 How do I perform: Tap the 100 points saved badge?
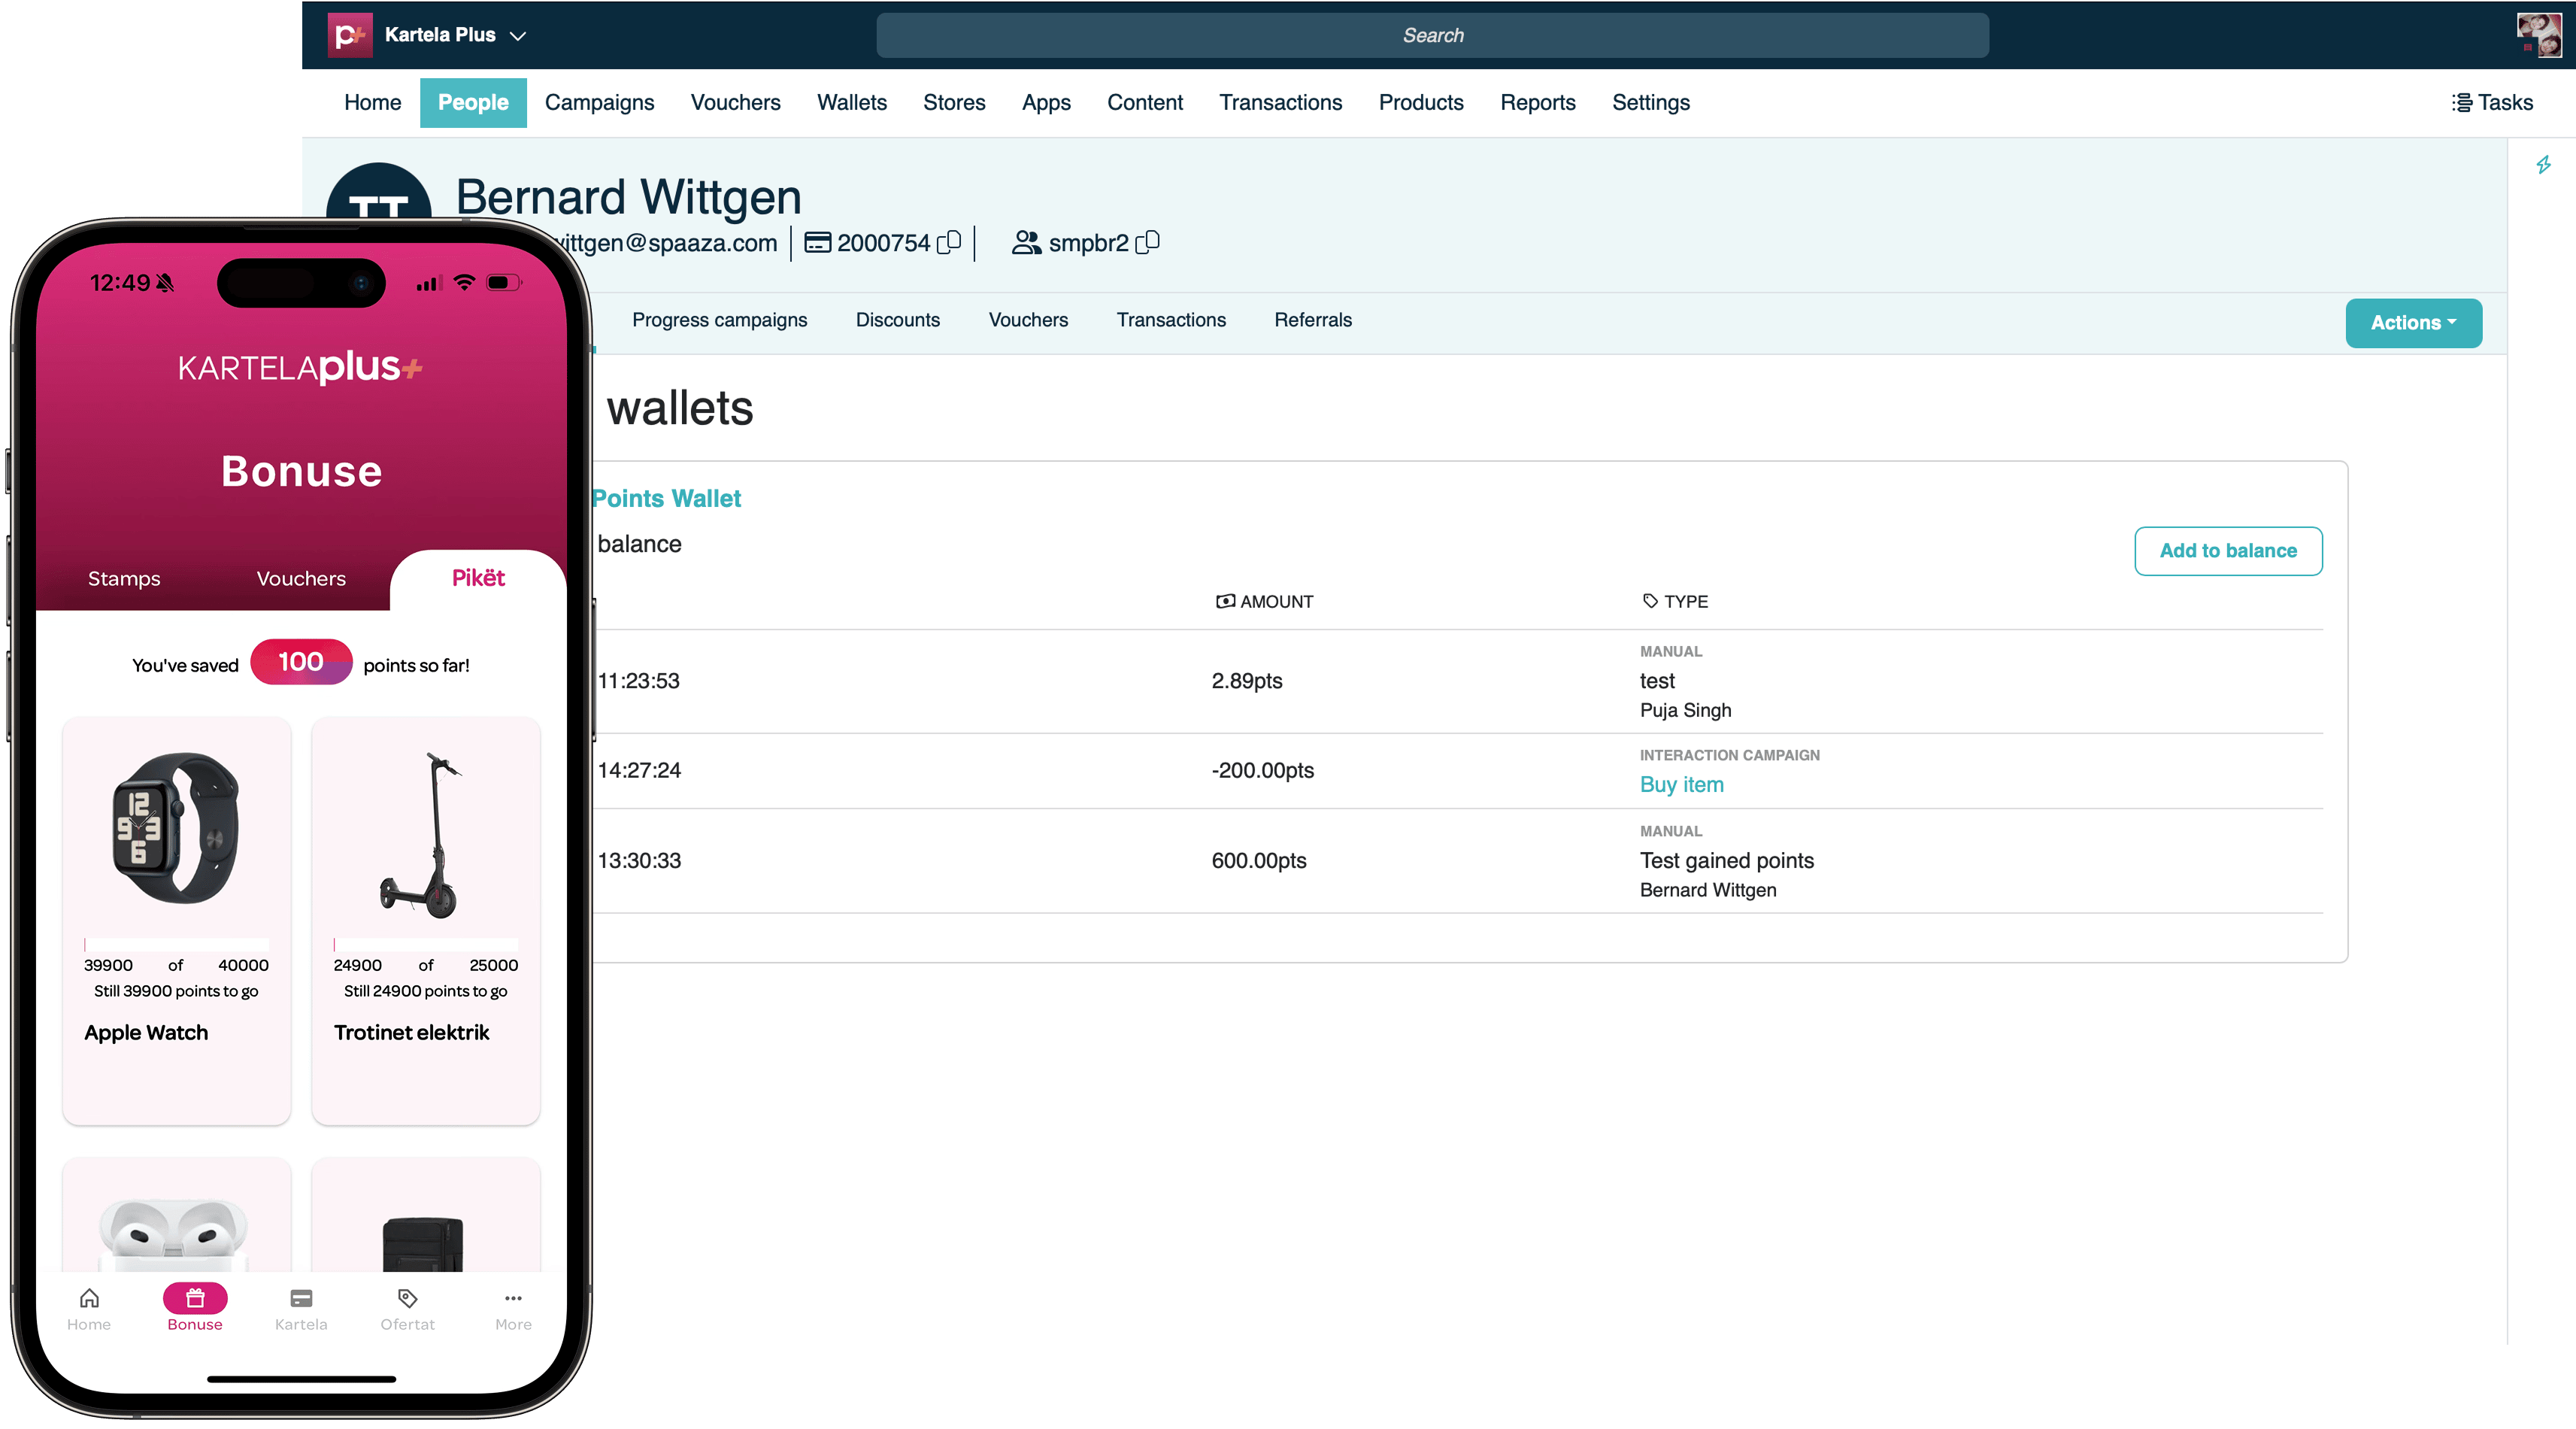[x=301, y=661]
